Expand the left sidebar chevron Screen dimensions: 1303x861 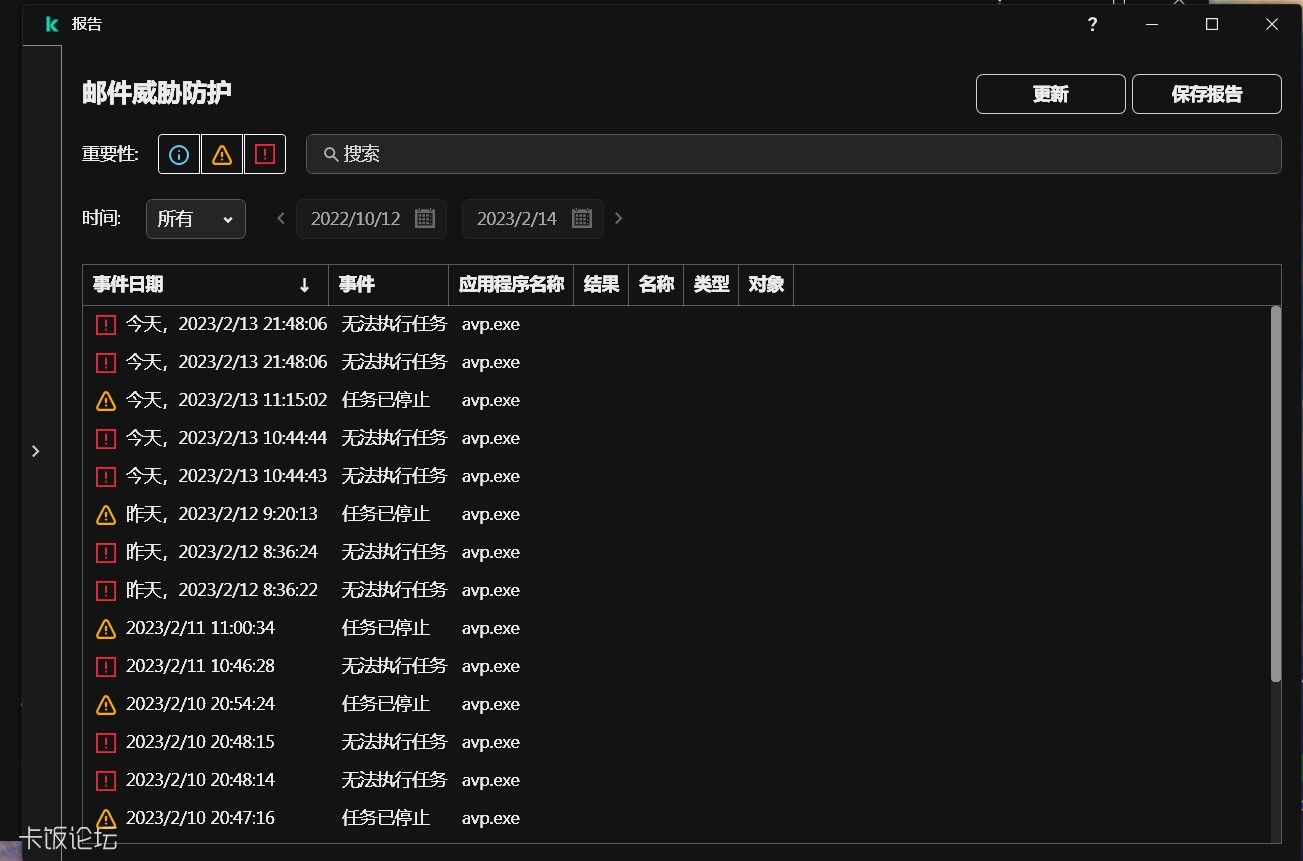point(36,451)
